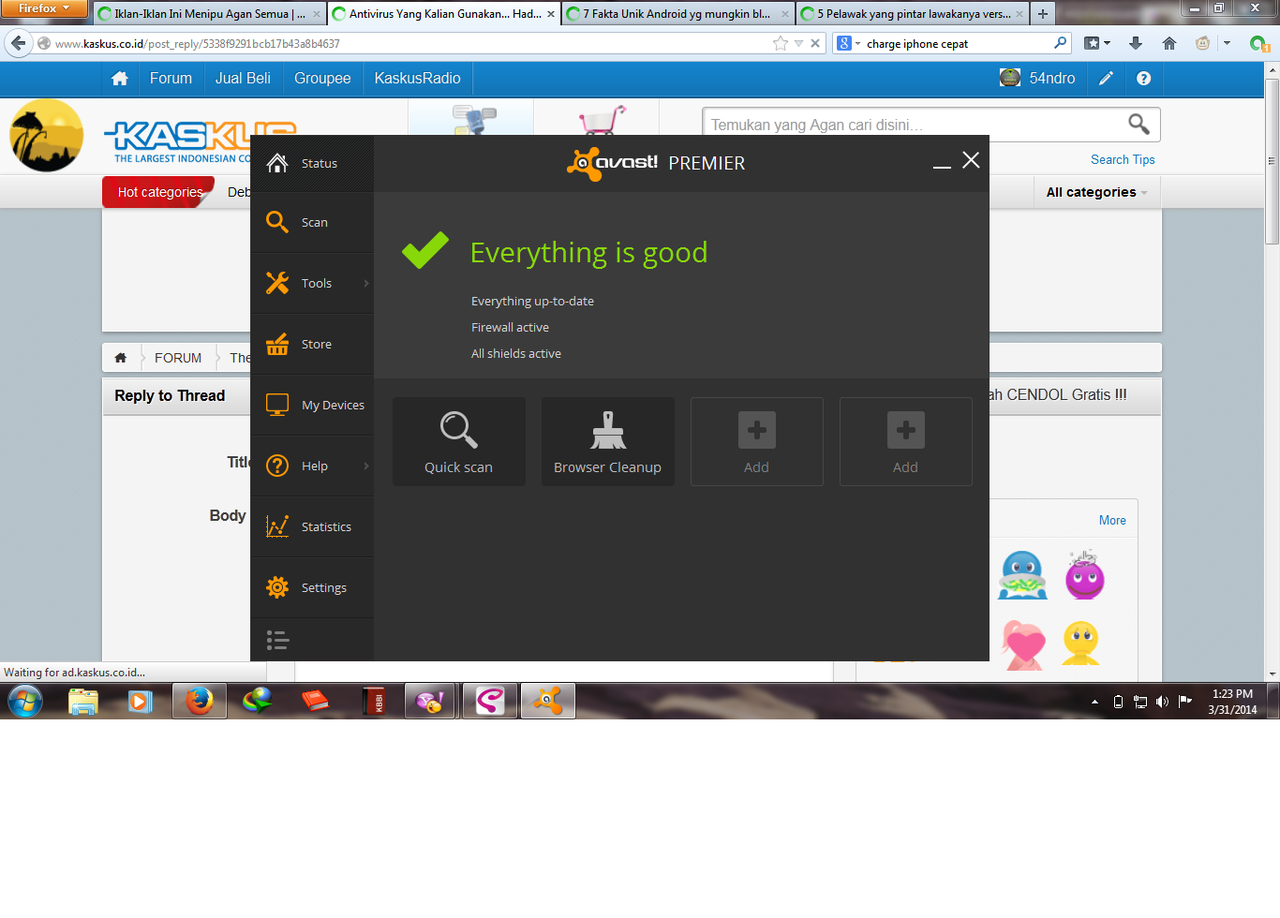This screenshot has height=918, width=1280.
Task: Open the Forum menu on Kaskus
Action: coord(171,78)
